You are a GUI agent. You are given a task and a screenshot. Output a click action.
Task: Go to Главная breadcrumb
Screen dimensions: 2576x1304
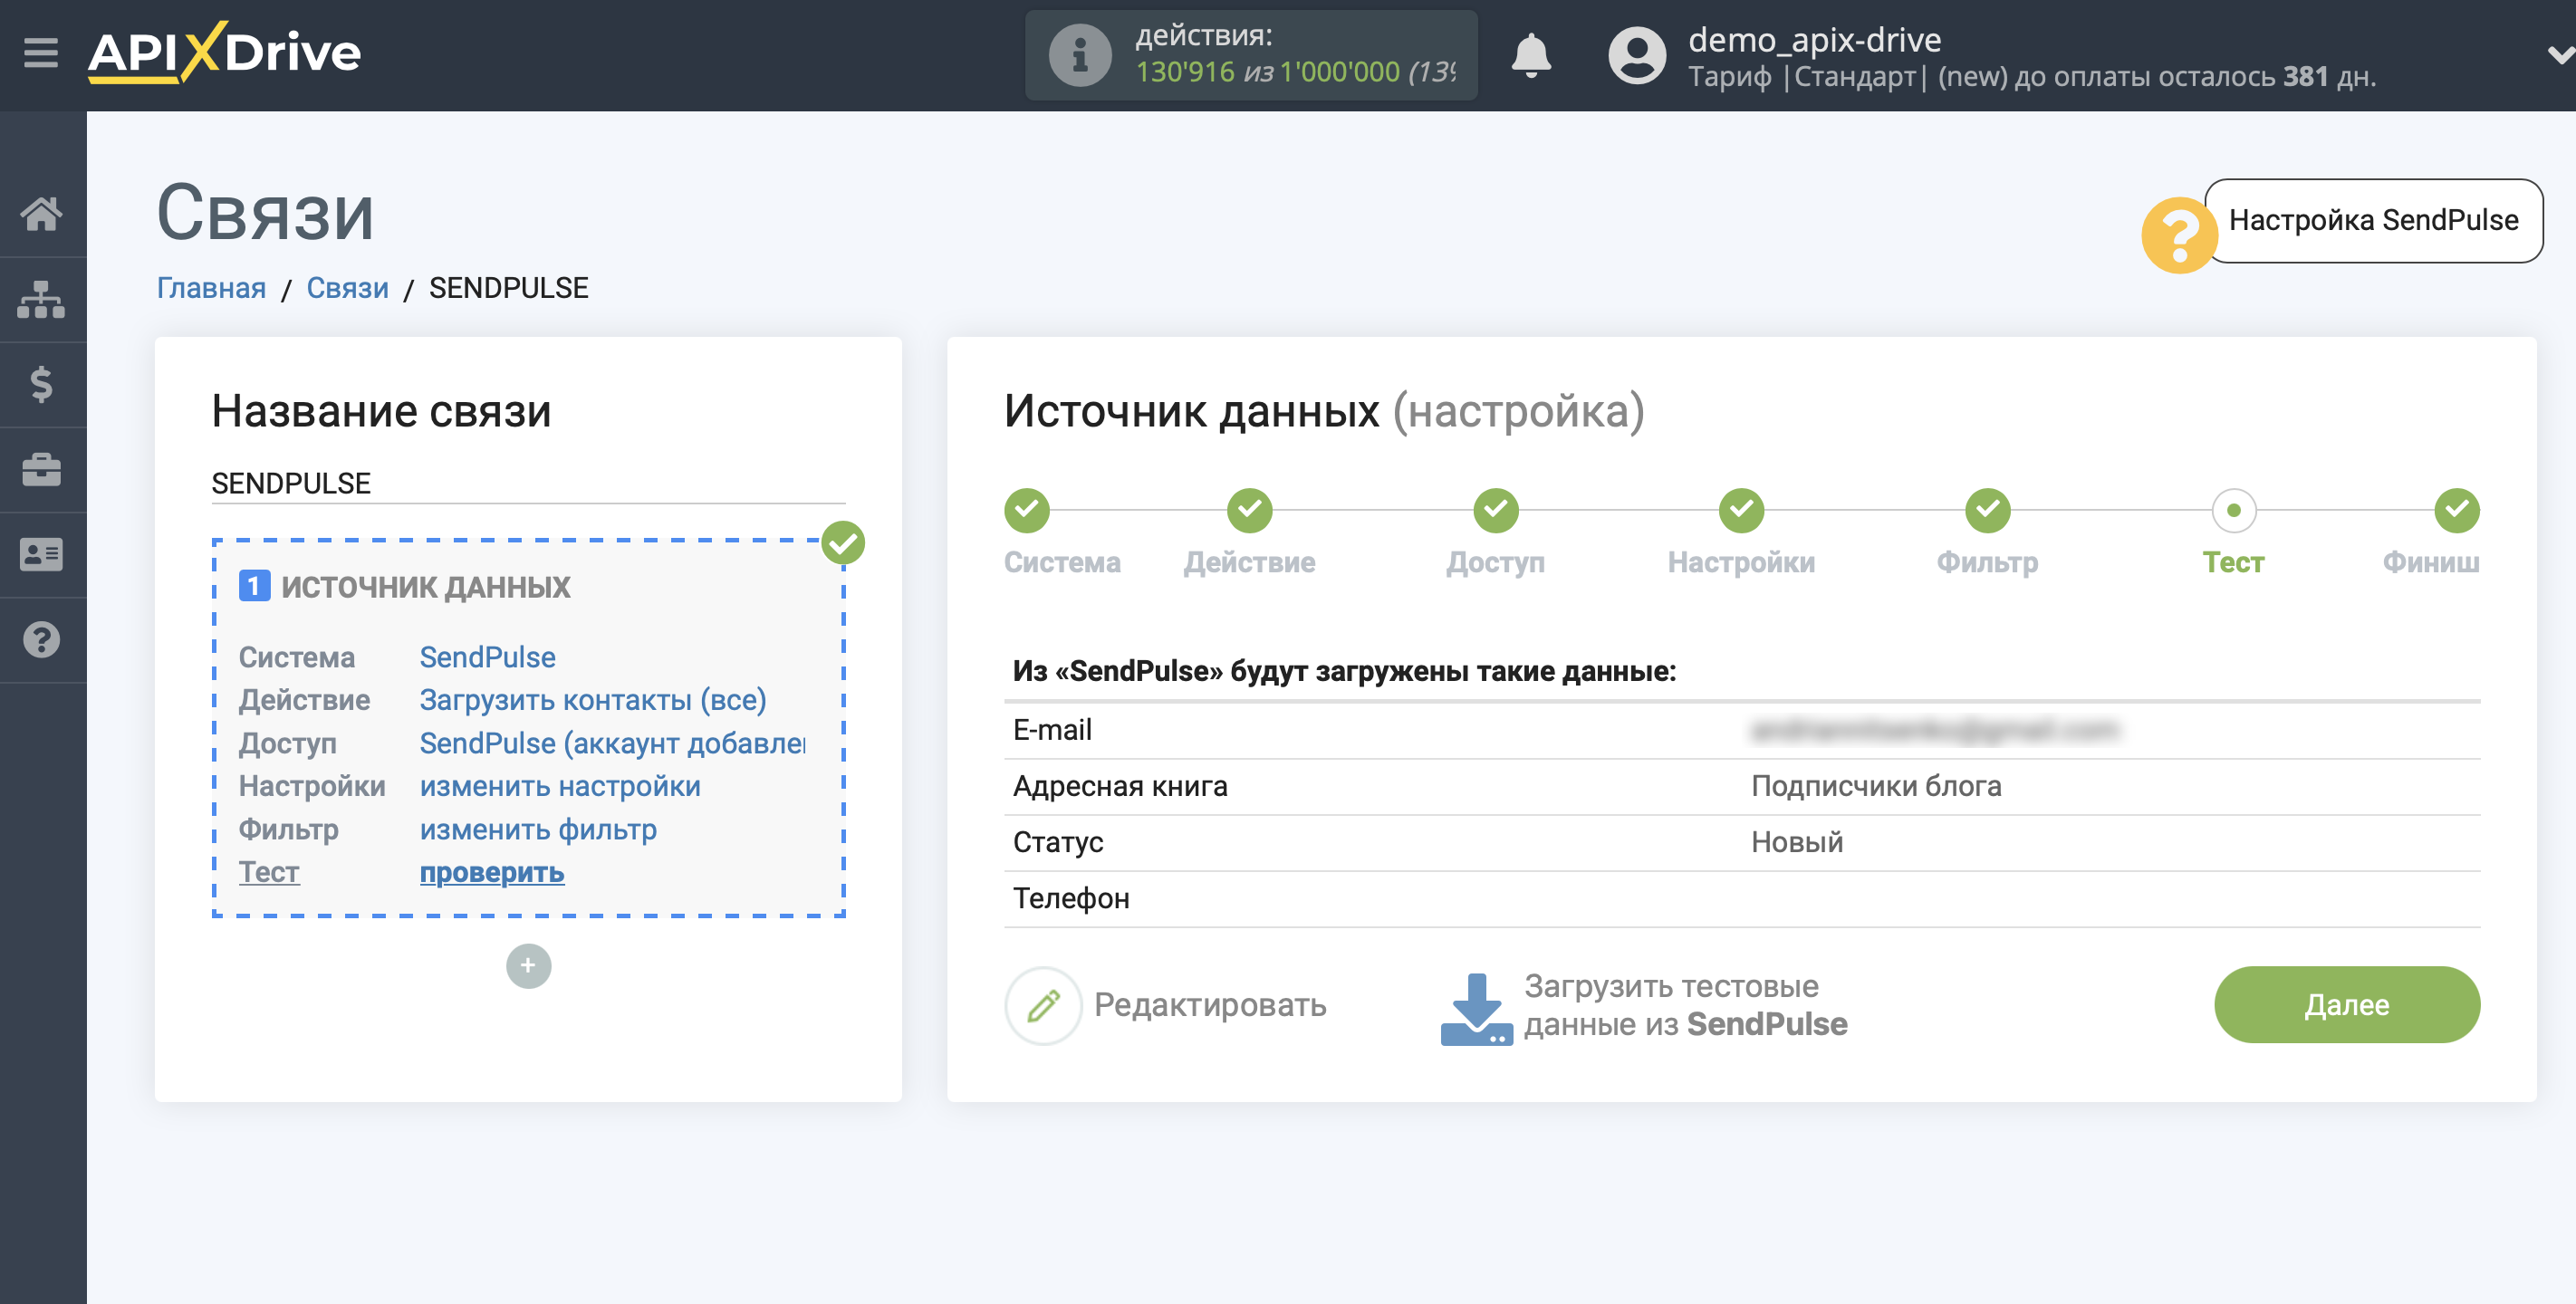[211, 288]
